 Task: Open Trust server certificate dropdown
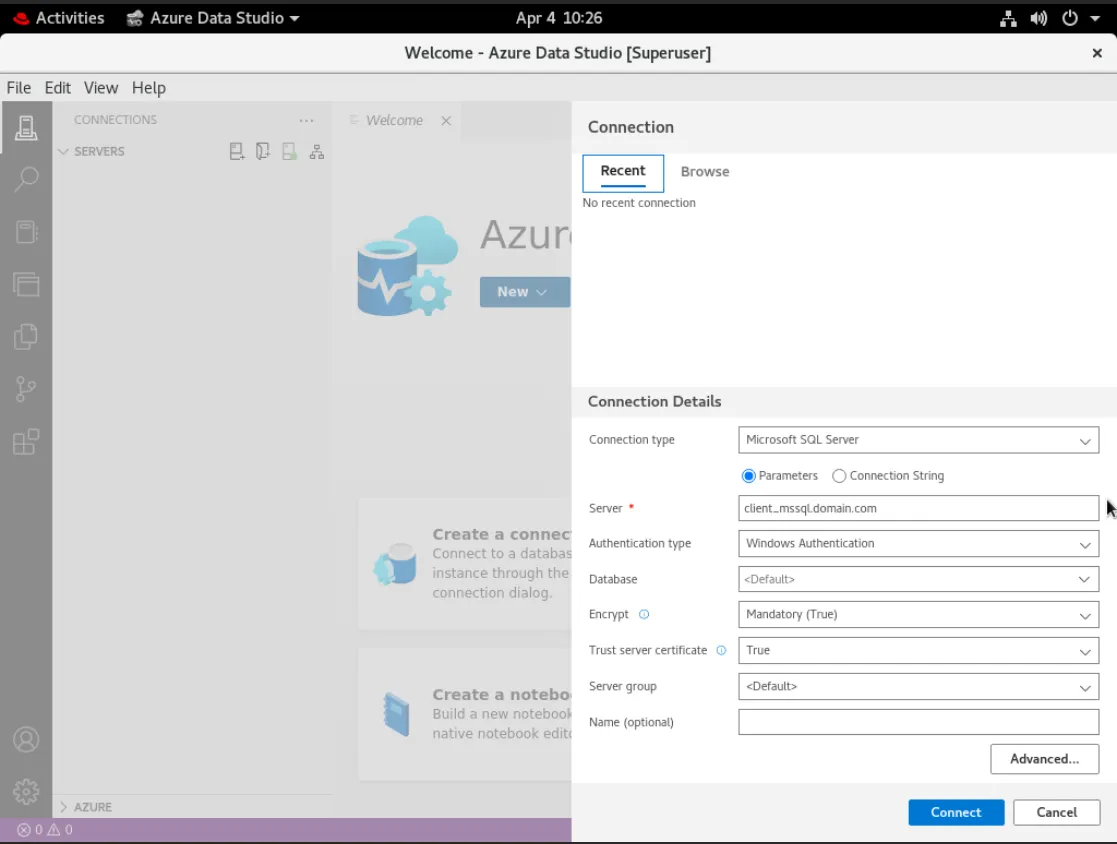918,650
